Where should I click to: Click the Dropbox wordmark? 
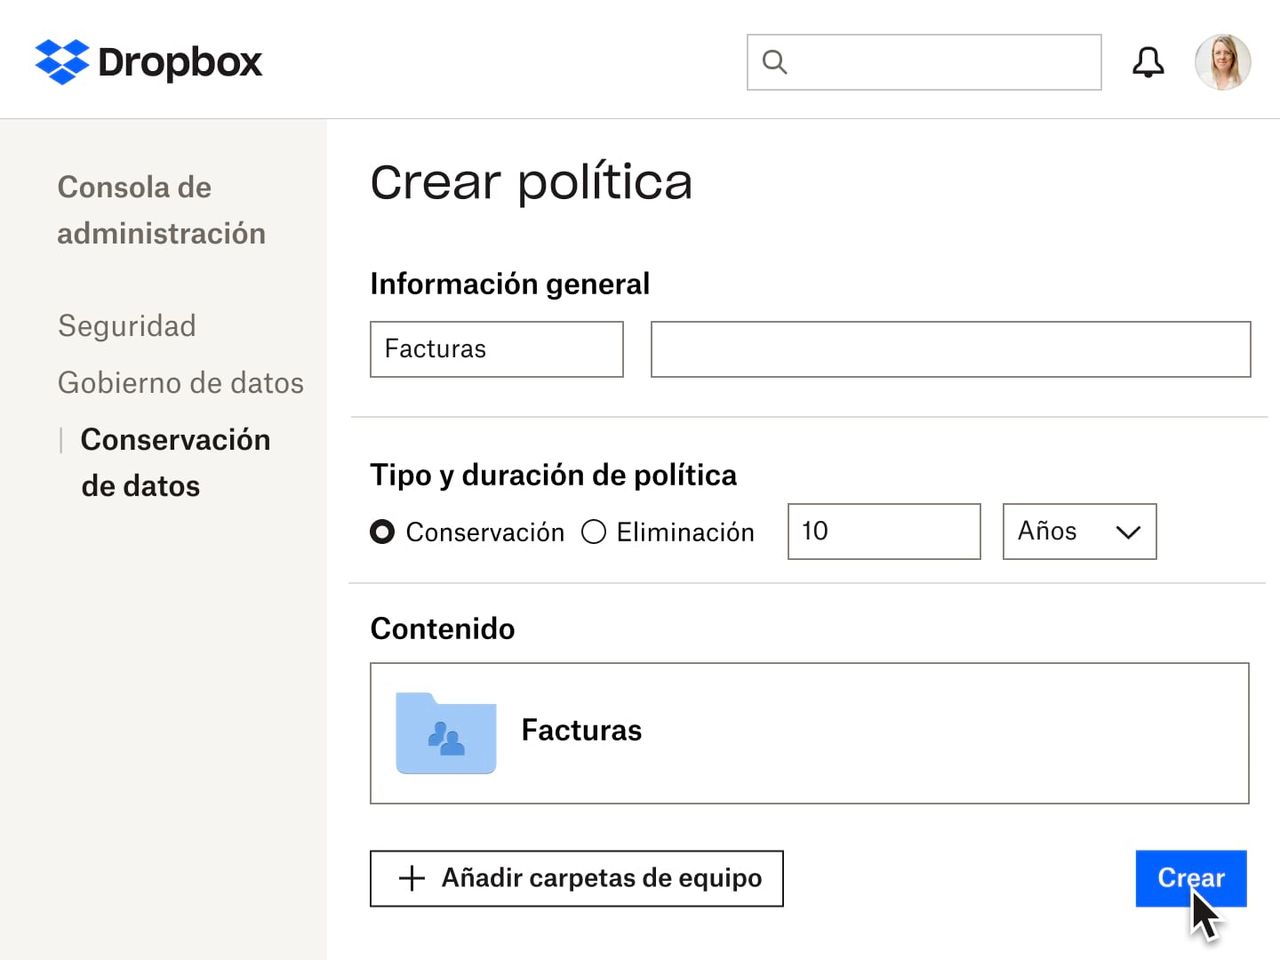(x=180, y=62)
